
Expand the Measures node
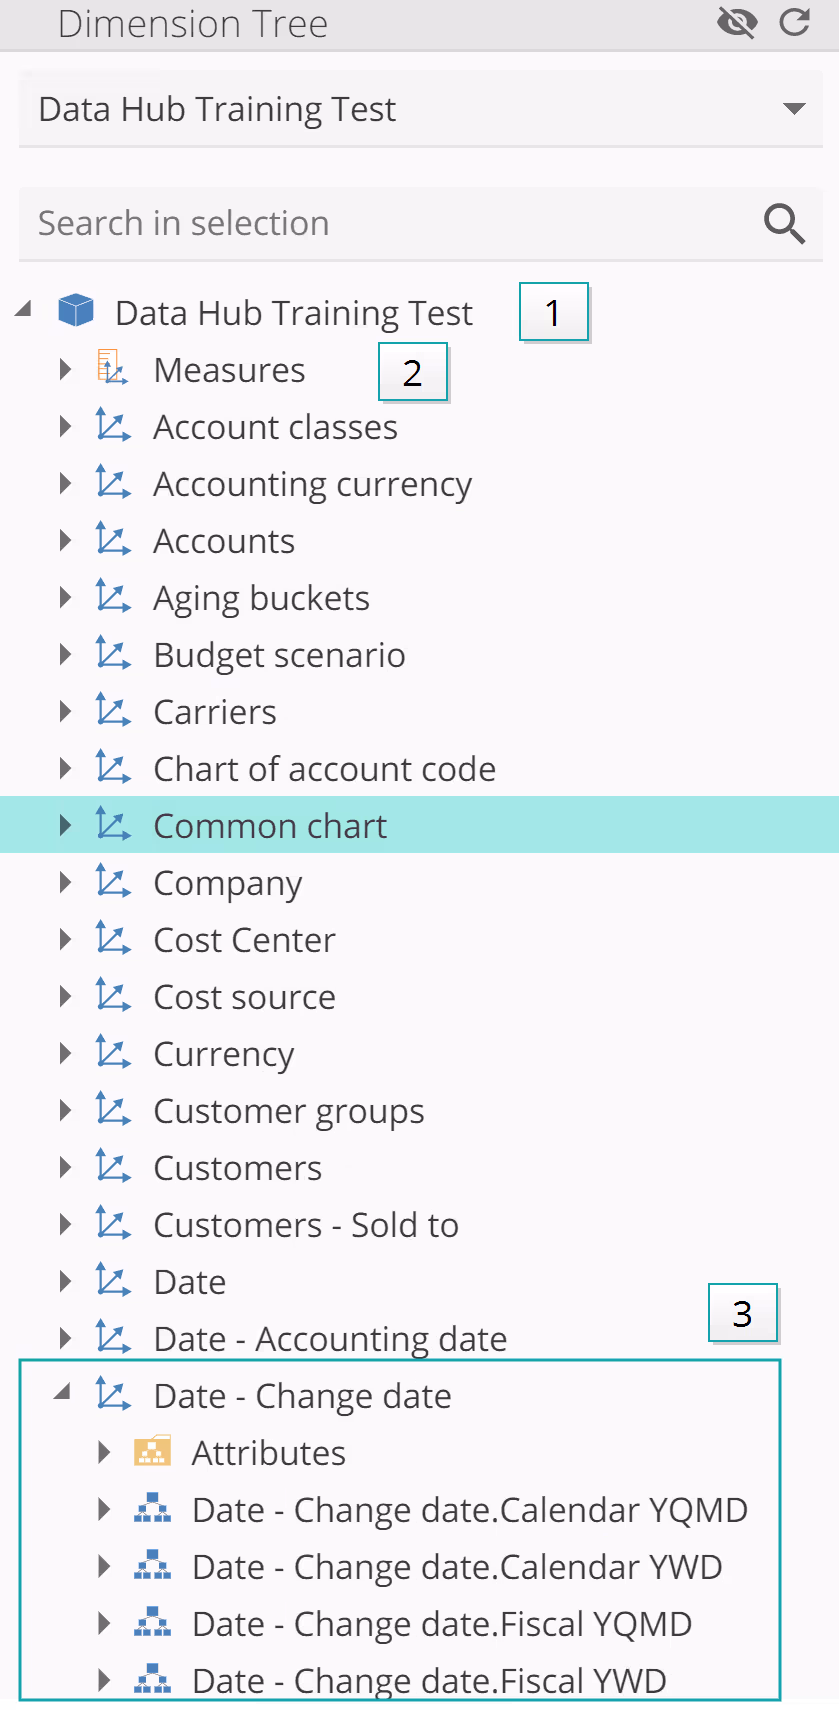pos(65,370)
